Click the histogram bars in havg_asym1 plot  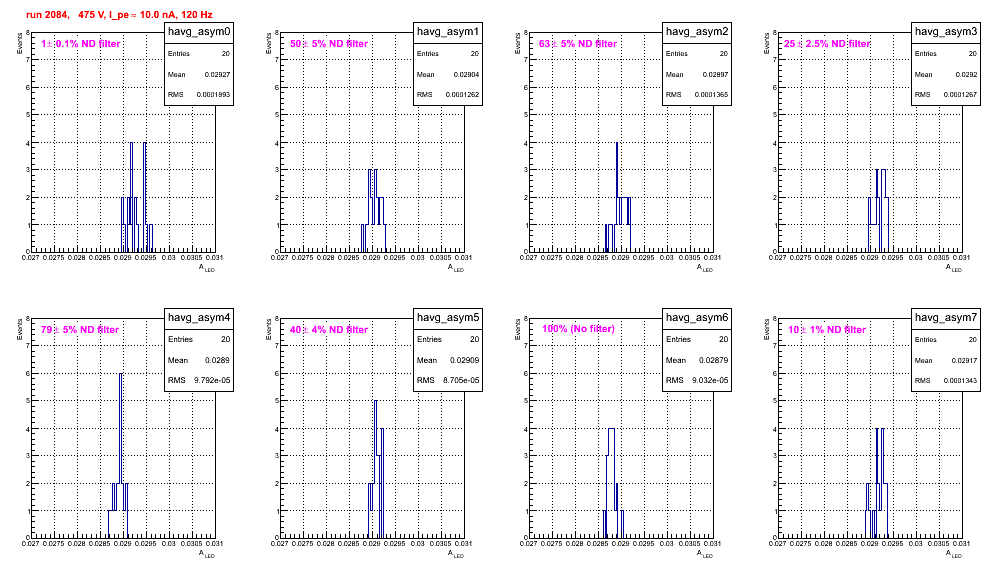pos(374,210)
